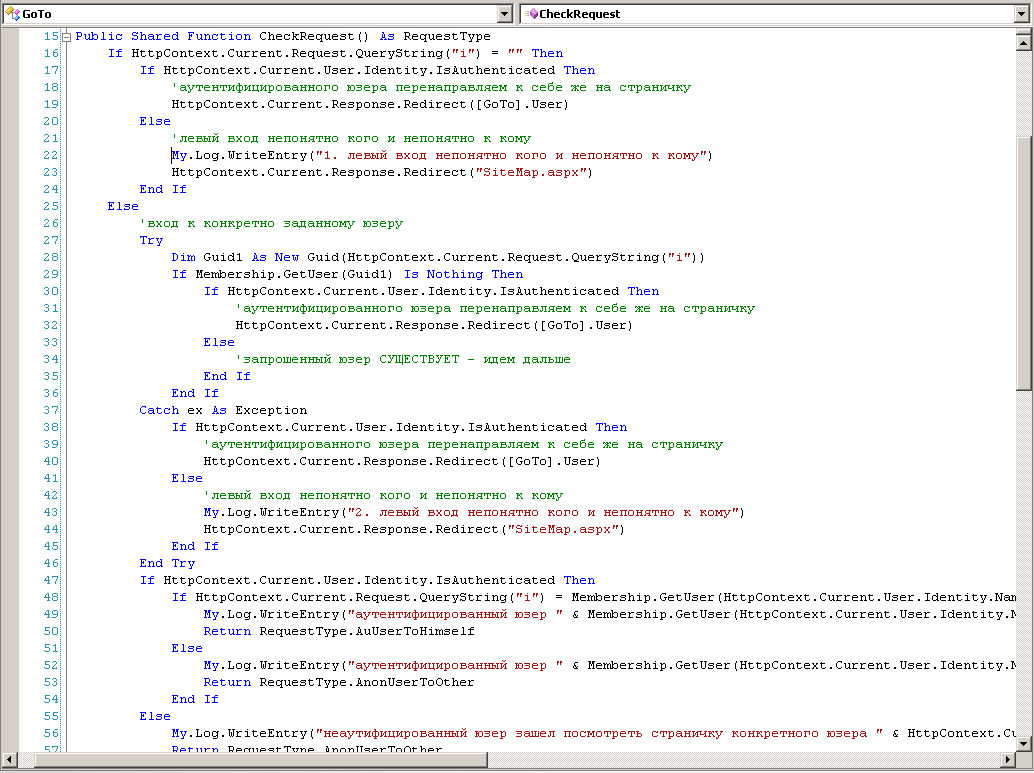Click the editor split handle above vertical scrollbar
This screenshot has width=1034, height=773.
(1023, 31)
